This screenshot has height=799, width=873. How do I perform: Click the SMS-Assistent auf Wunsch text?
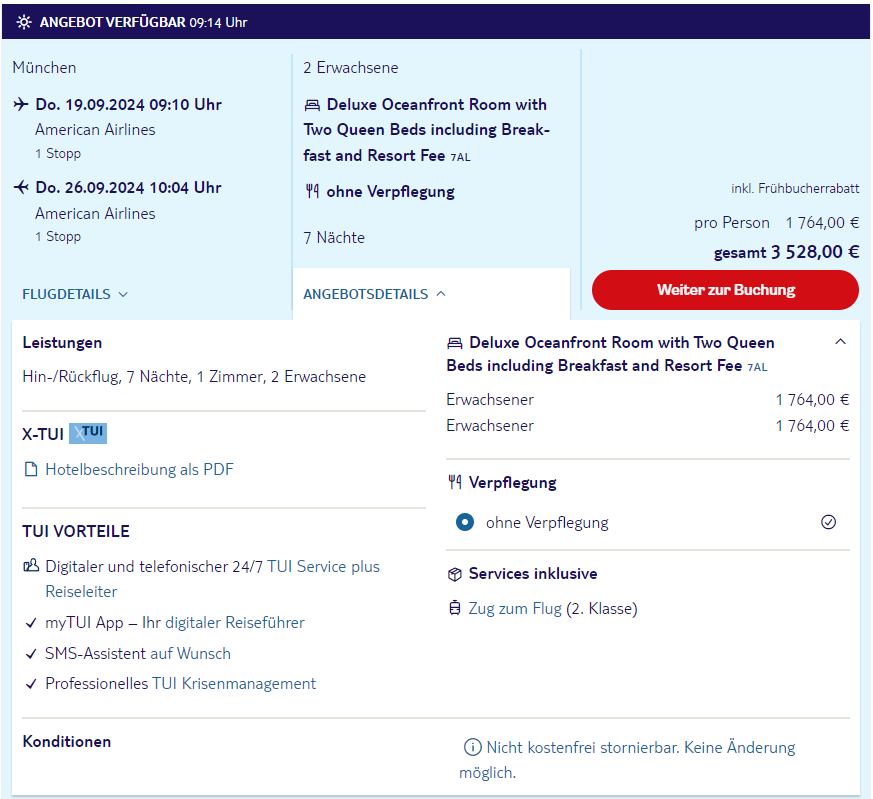click(x=138, y=653)
